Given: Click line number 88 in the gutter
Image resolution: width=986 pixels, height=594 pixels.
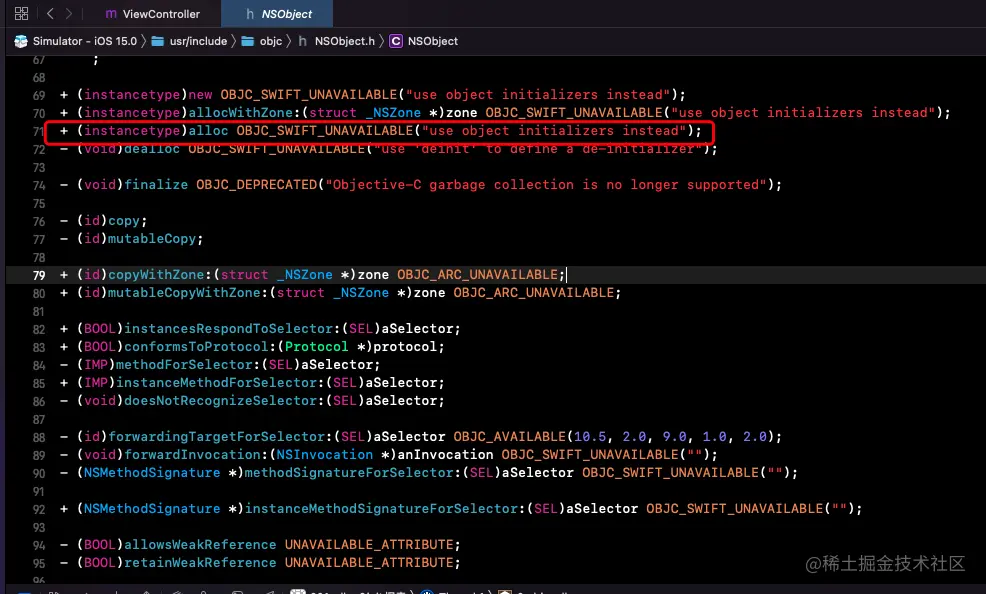Looking at the screenshot, I should tap(39, 437).
